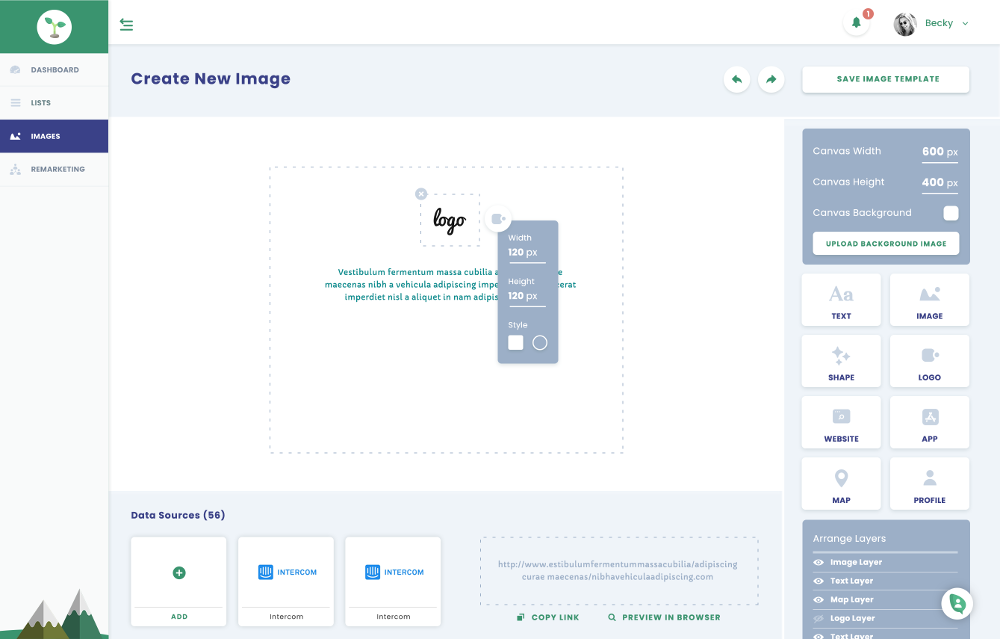The width and height of the screenshot is (1000, 639).
Task: Toggle visibility of Image Layer
Action: click(x=818, y=562)
